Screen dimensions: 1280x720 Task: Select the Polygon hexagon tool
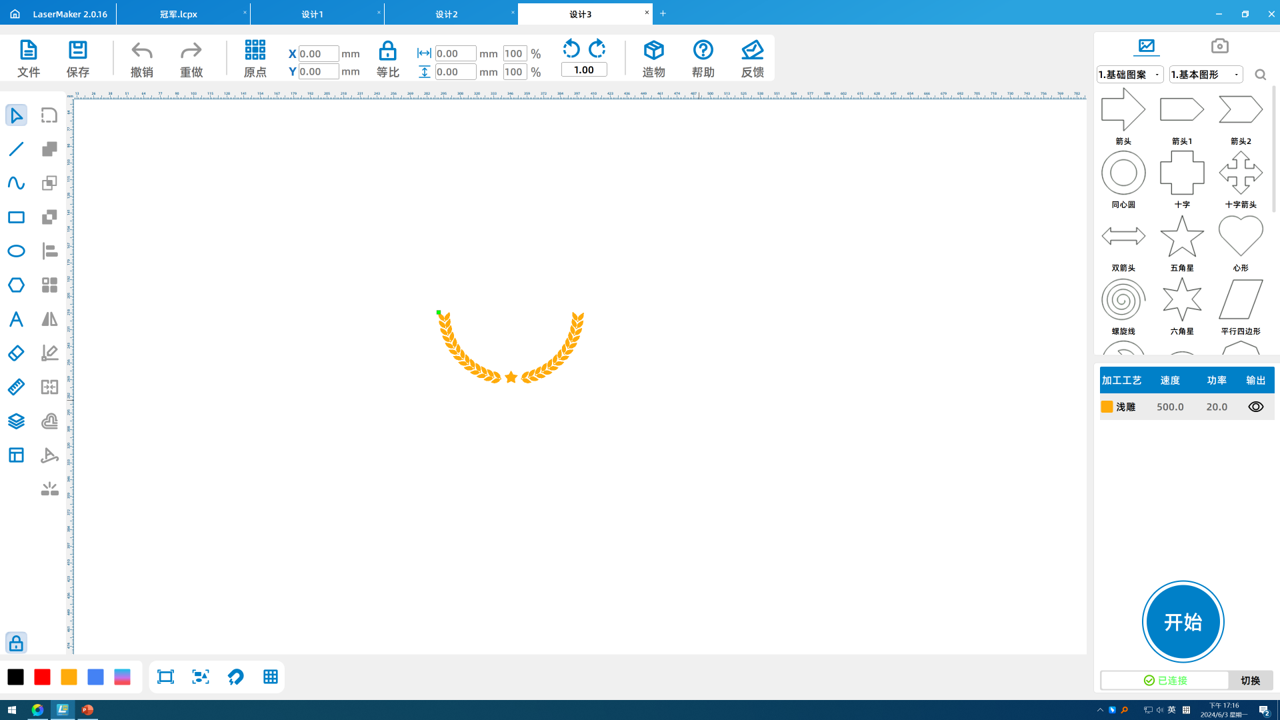pos(16,285)
